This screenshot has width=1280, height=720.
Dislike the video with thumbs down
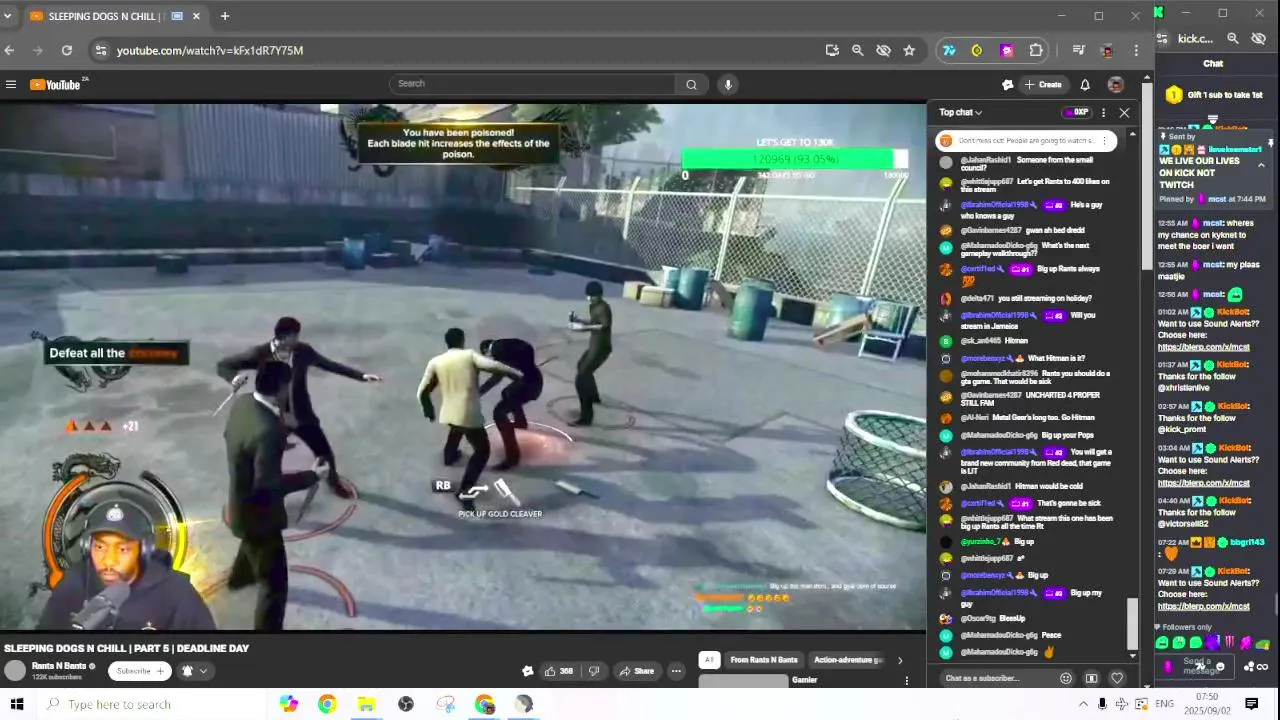(594, 671)
